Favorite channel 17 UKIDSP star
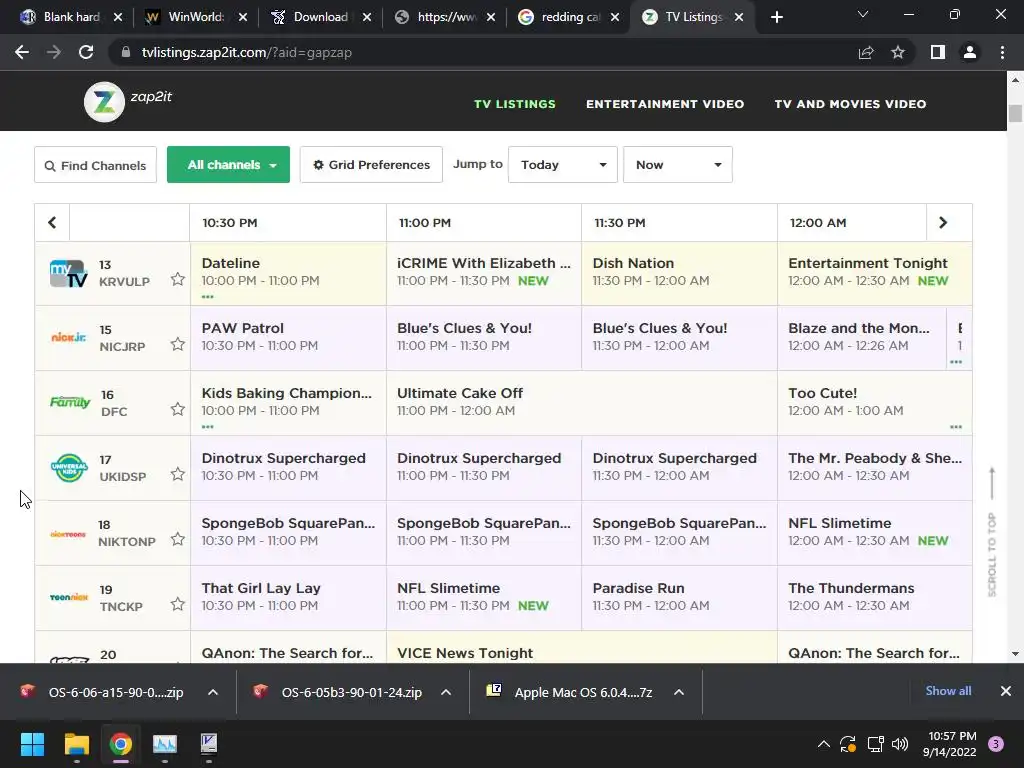 tap(178, 474)
